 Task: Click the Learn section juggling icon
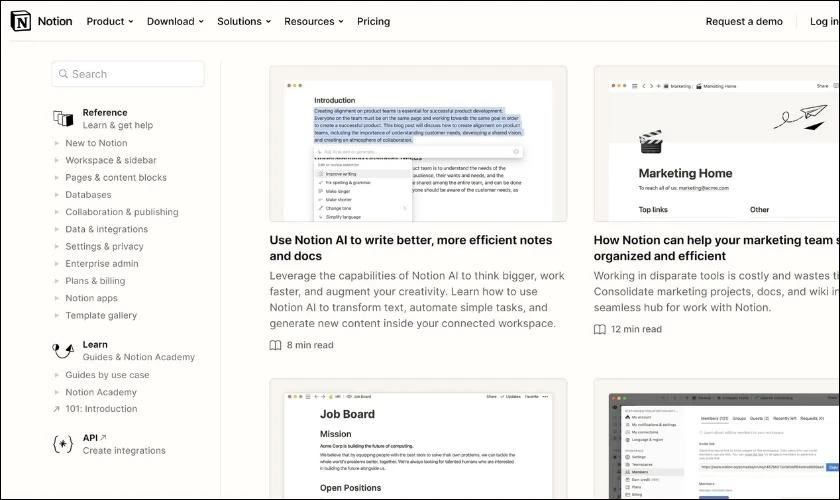click(x=63, y=350)
